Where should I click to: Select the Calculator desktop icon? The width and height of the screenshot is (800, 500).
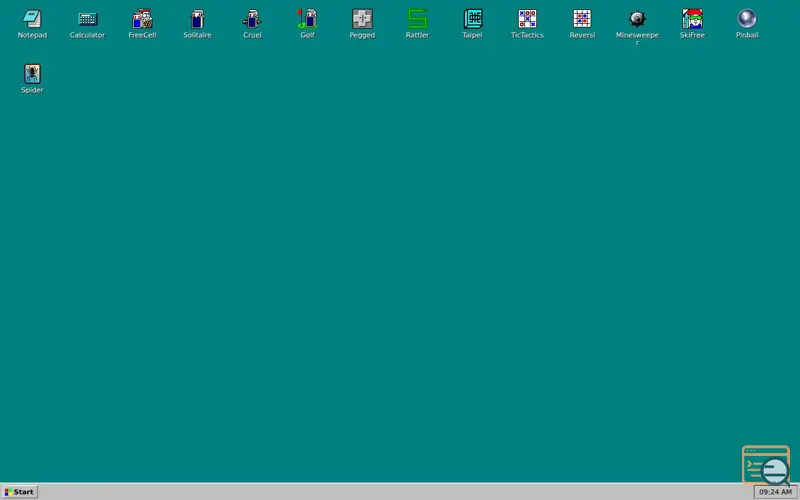tap(87, 19)
